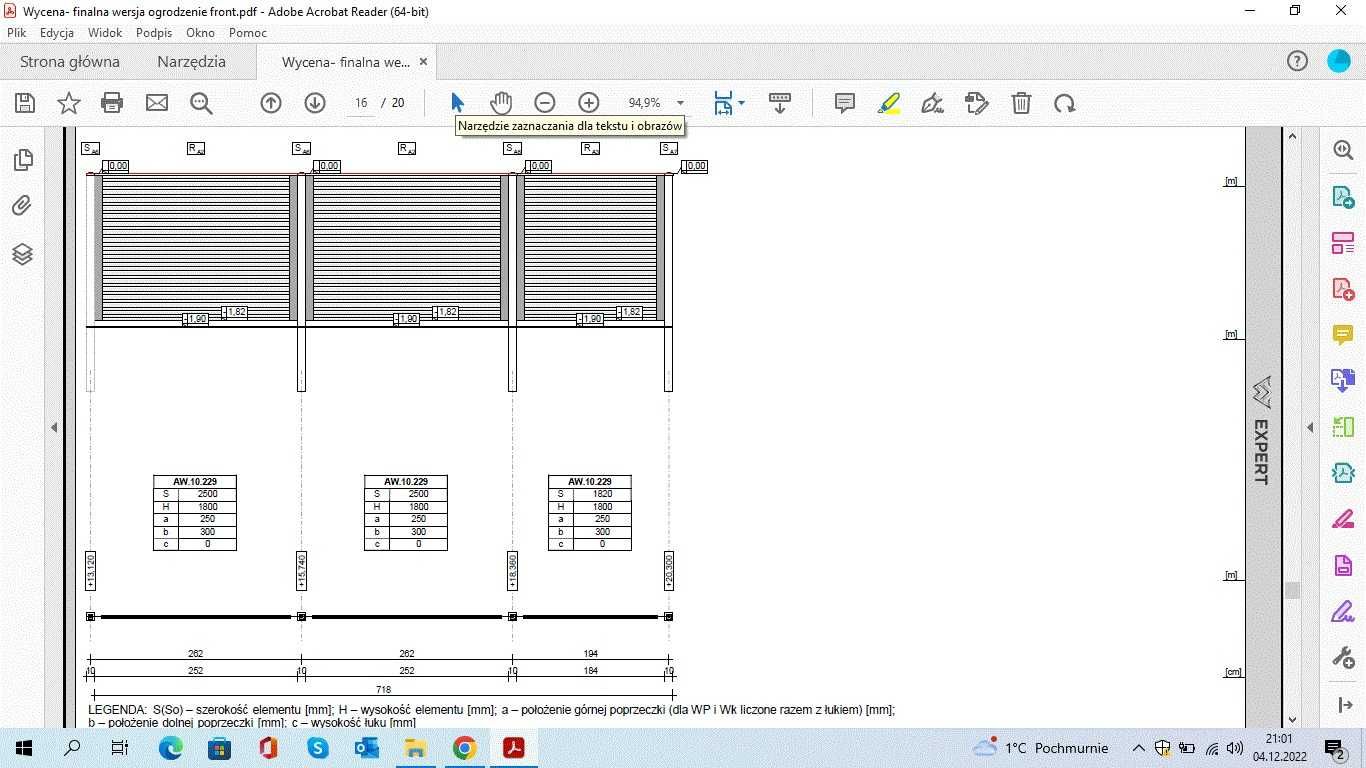Open the Plik menu
Screen dimensions: 1366x768
[x=16, y=33]
